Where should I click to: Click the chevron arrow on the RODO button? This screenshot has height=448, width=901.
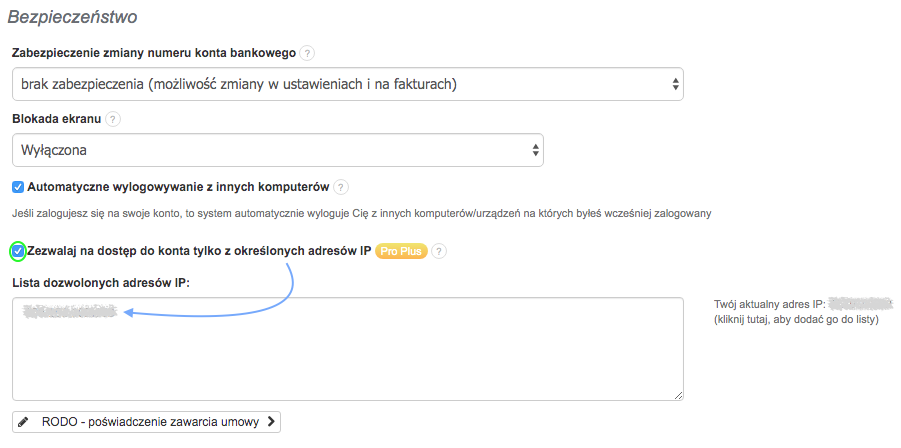tap(270, 422)
